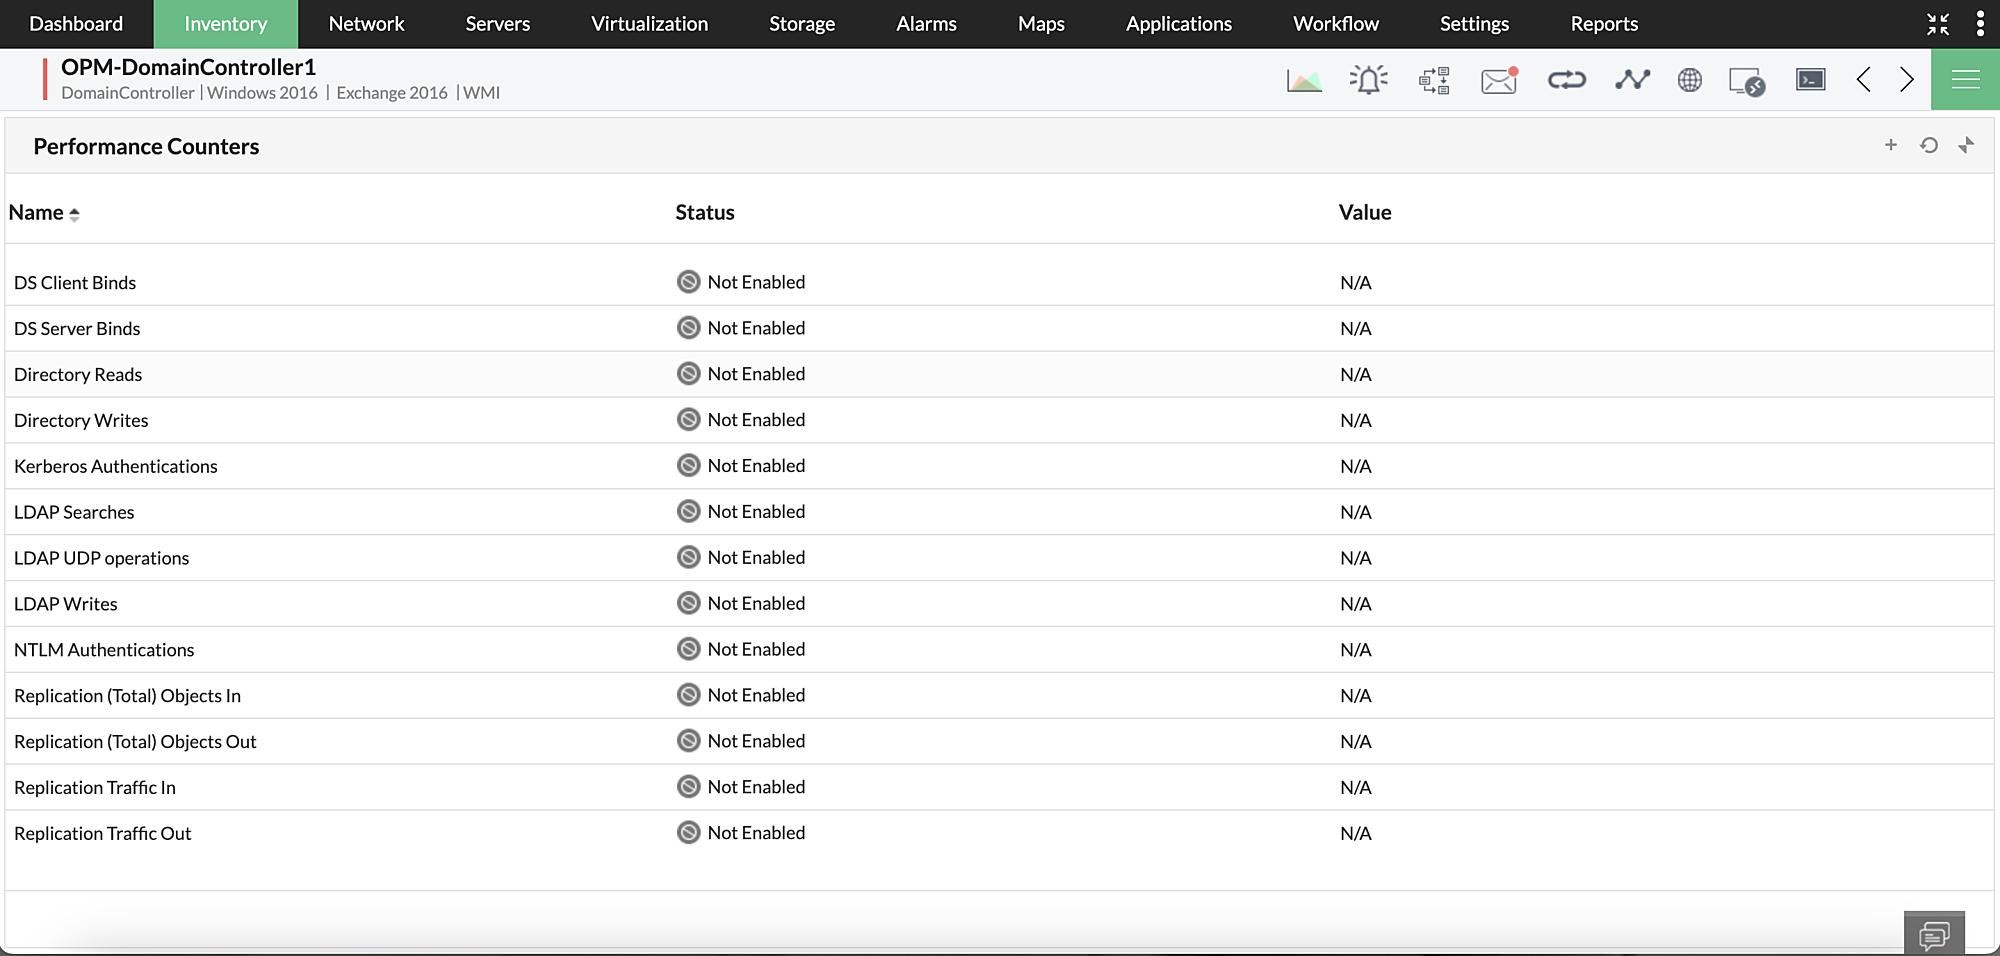Screen dimensions: 2000x956
Task: Open the workflow diagram icon
Action: point(1434,80)
